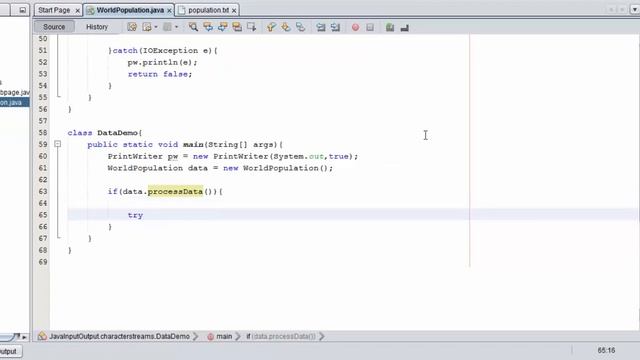Image resolution: width=640 pixels, height=360 pixels.
Task: Start macro recording red circle icon
Action: click(356, 27)
